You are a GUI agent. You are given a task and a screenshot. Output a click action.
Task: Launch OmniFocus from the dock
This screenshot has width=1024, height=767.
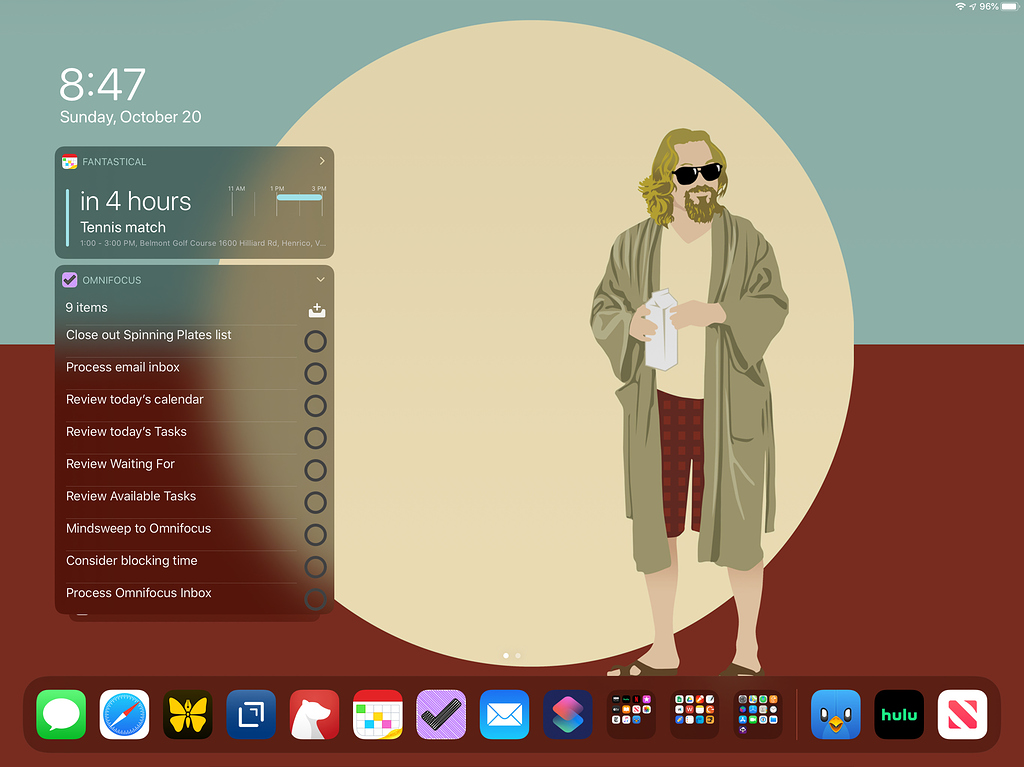441,714
